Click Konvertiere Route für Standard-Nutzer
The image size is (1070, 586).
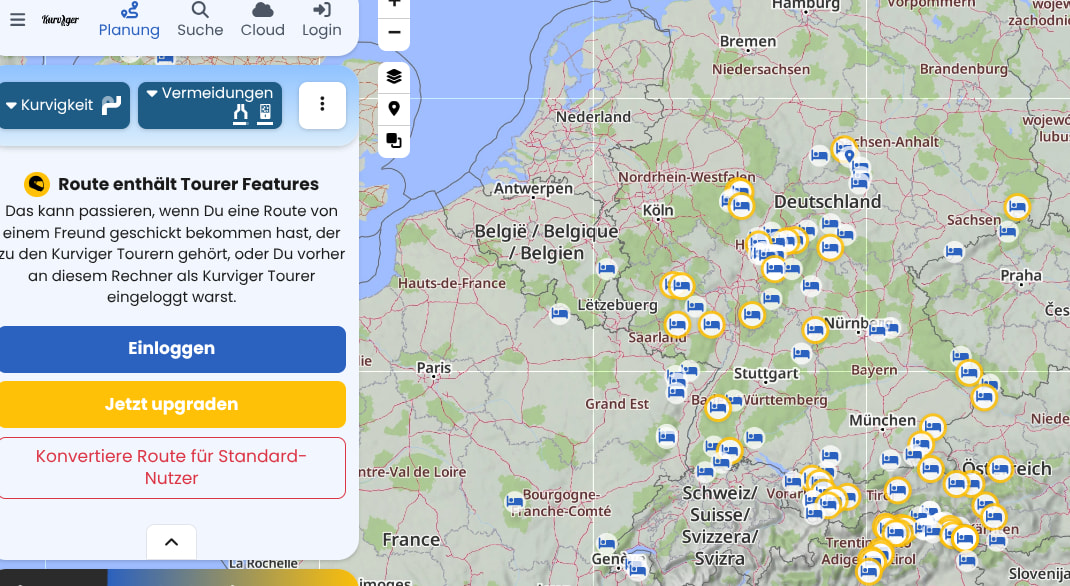[x=172, y=467]
